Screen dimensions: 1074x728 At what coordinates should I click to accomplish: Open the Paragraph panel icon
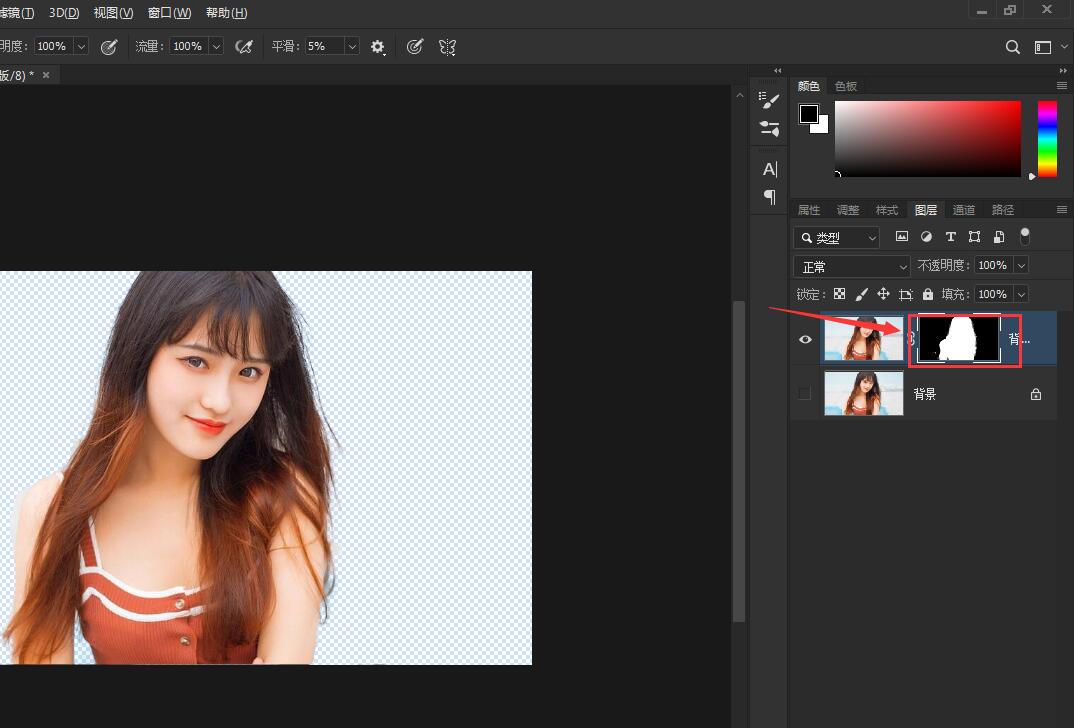769,196
